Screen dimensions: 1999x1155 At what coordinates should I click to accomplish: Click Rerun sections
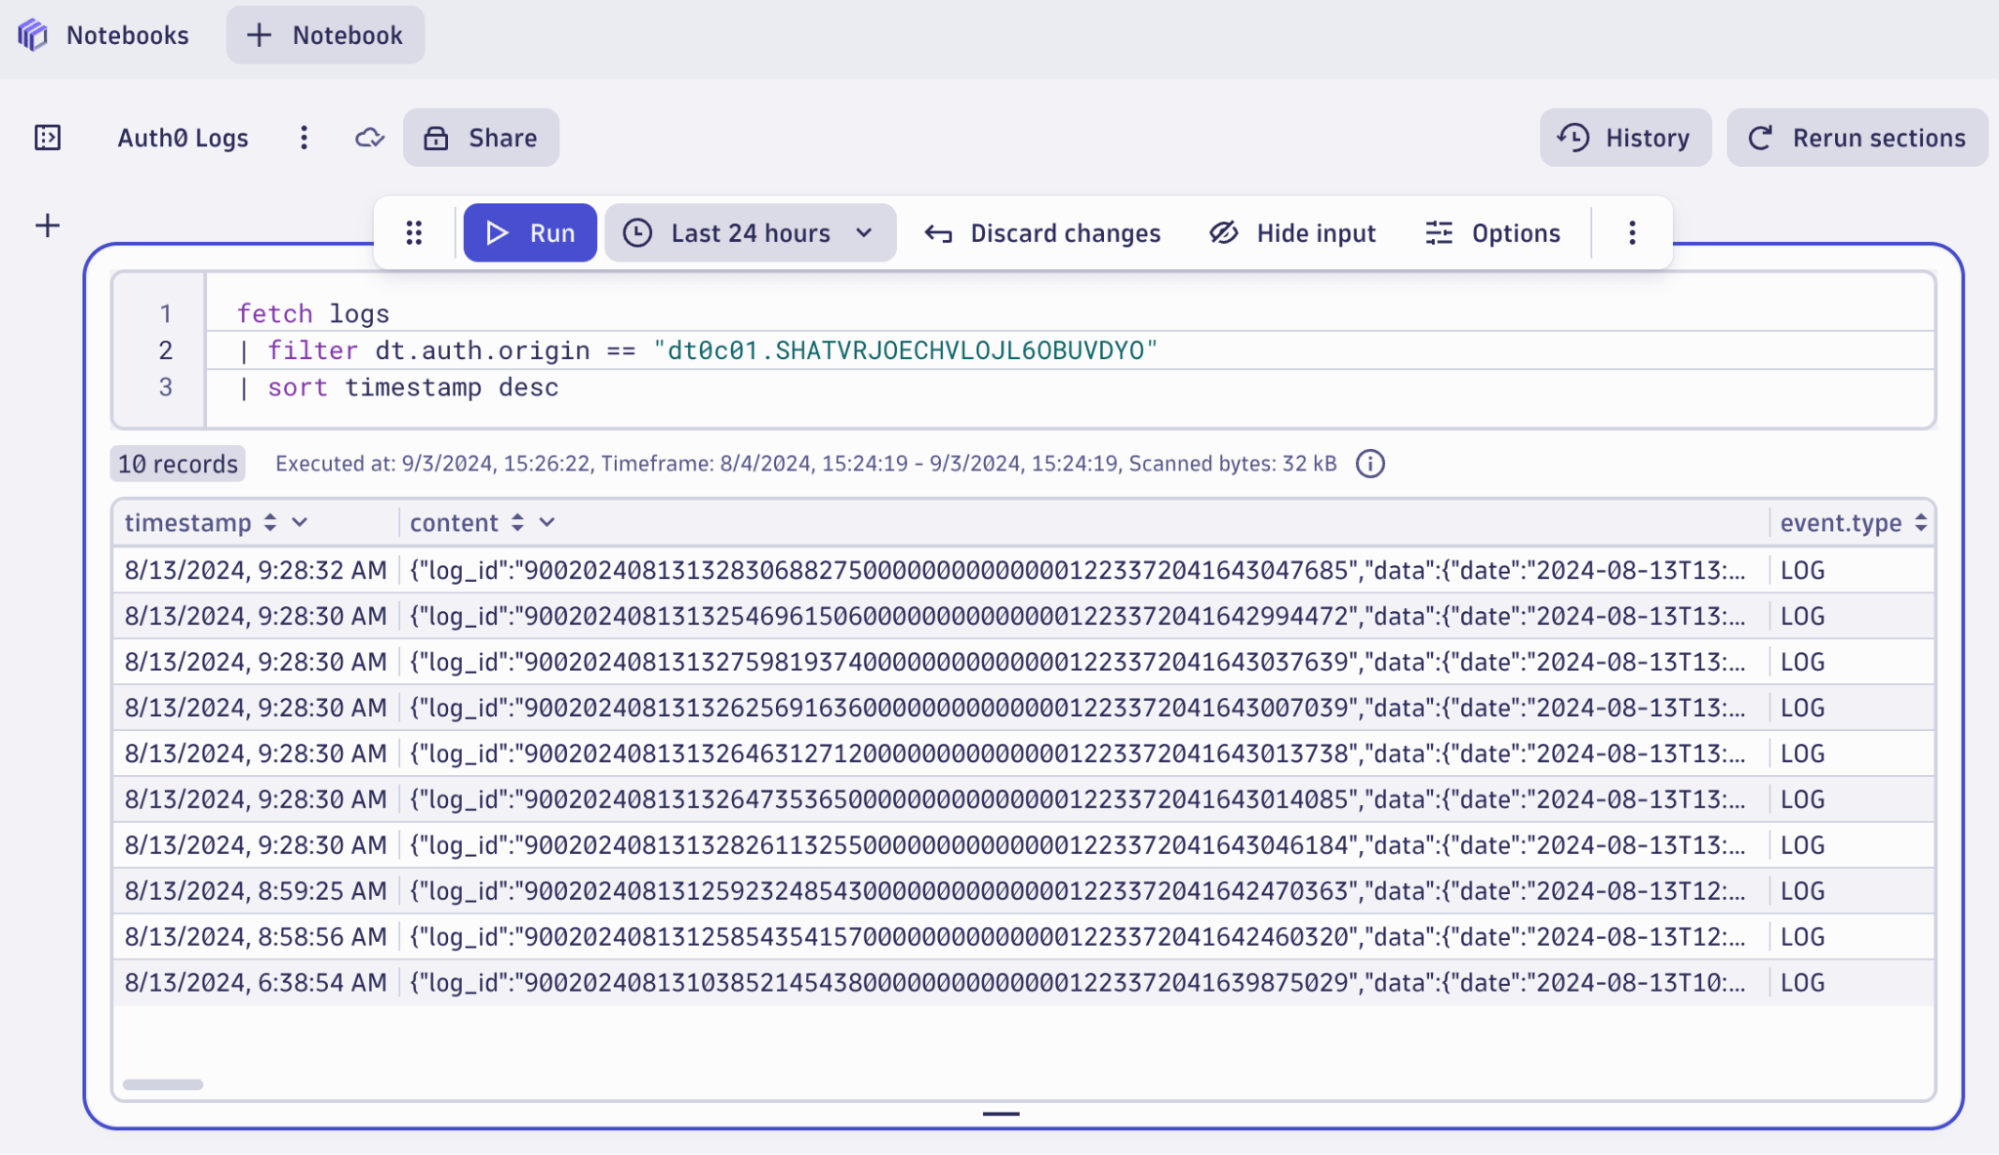(x=1856, y=137)
